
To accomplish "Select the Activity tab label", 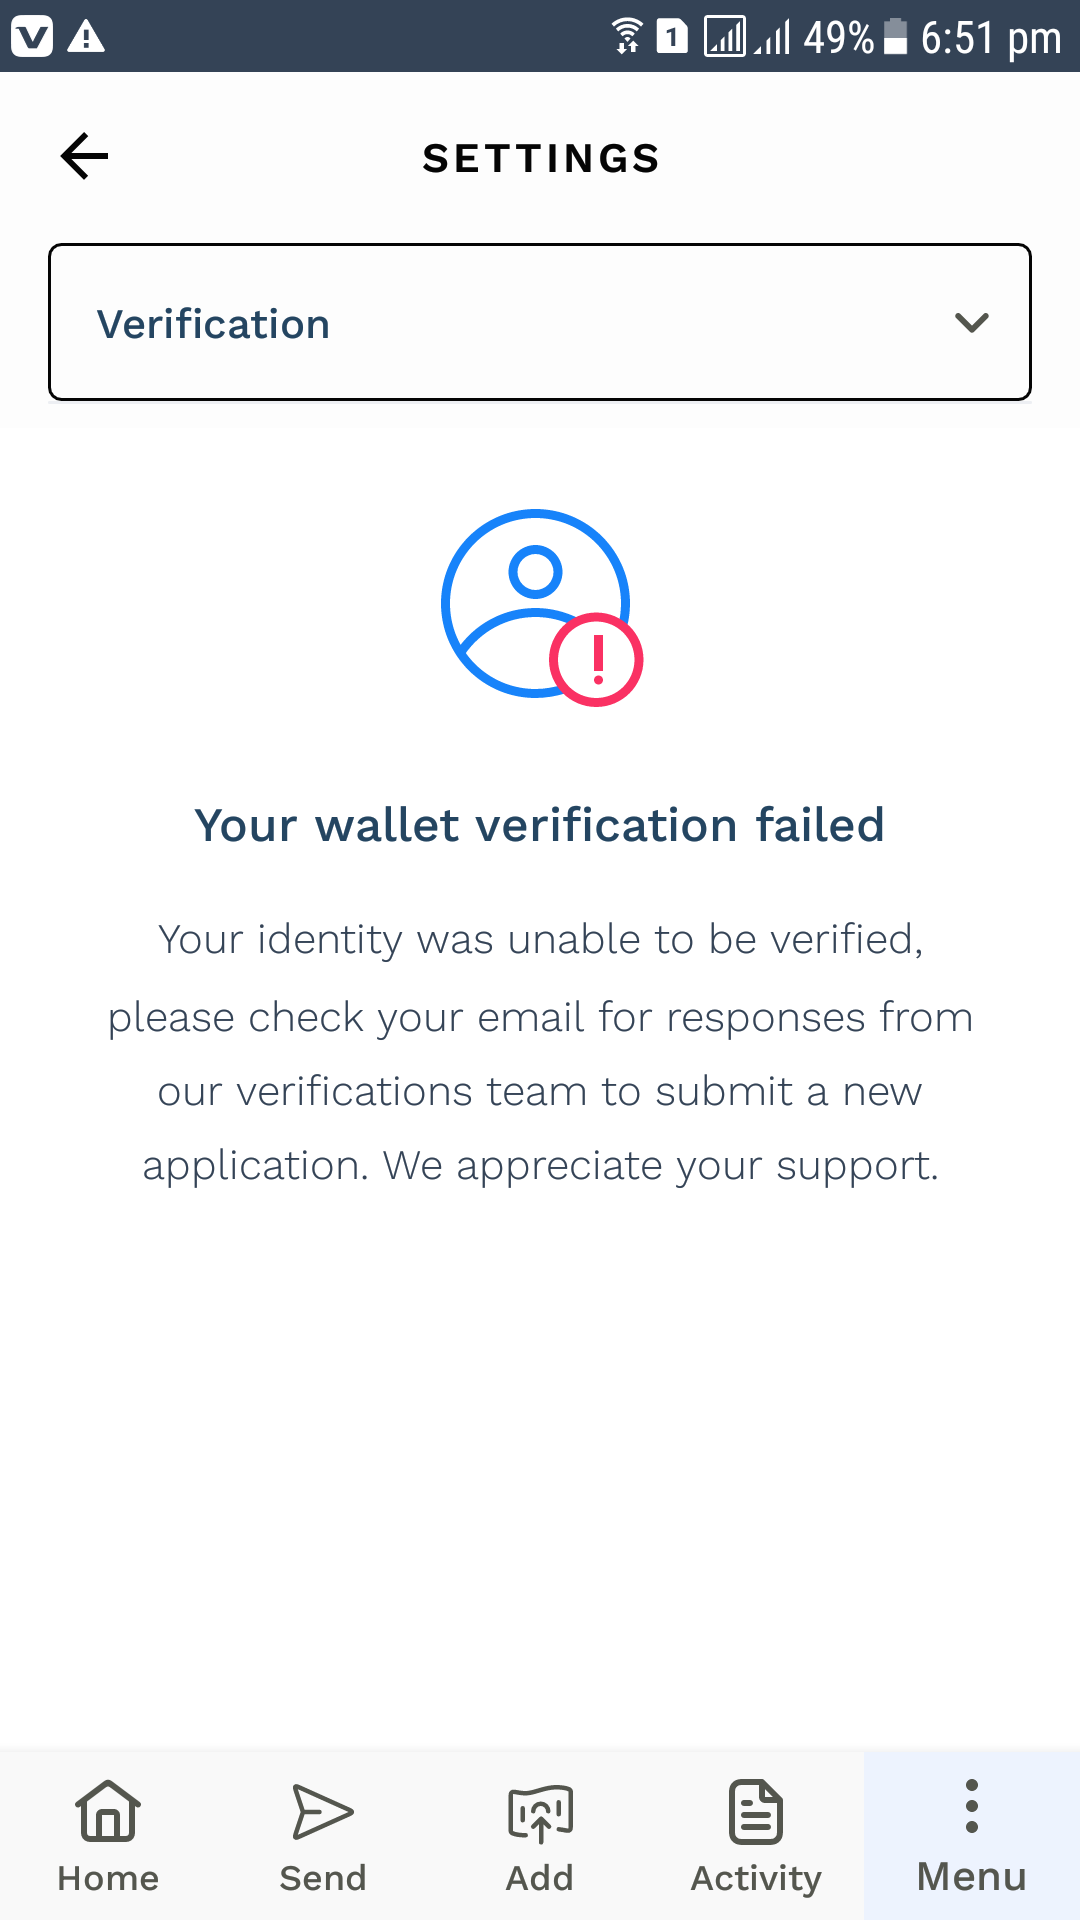I will point(756,1879).
